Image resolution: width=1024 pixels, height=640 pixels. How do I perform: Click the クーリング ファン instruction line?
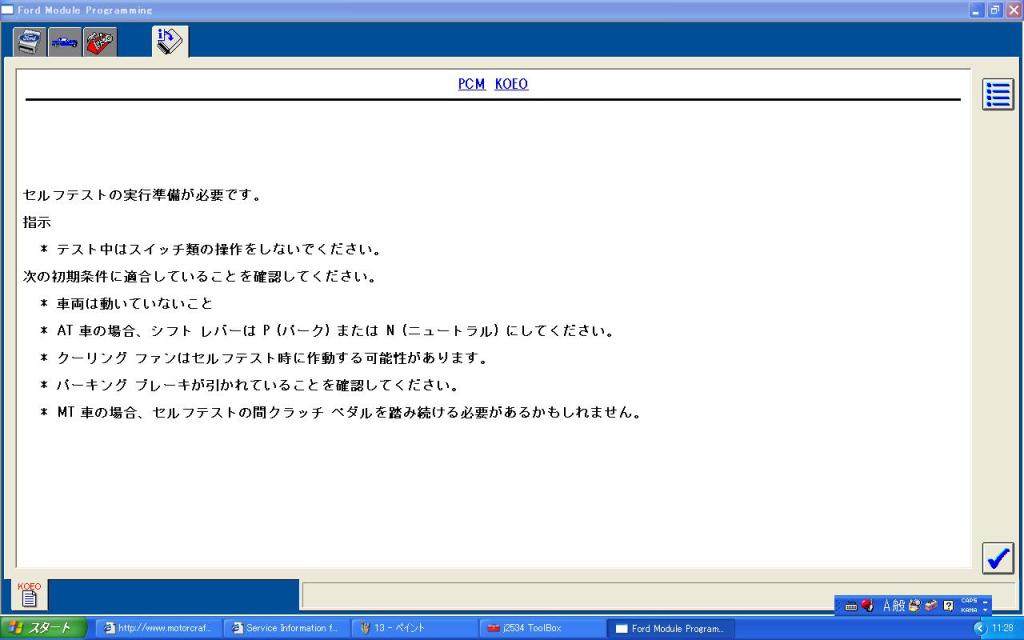tap(272, 358)
